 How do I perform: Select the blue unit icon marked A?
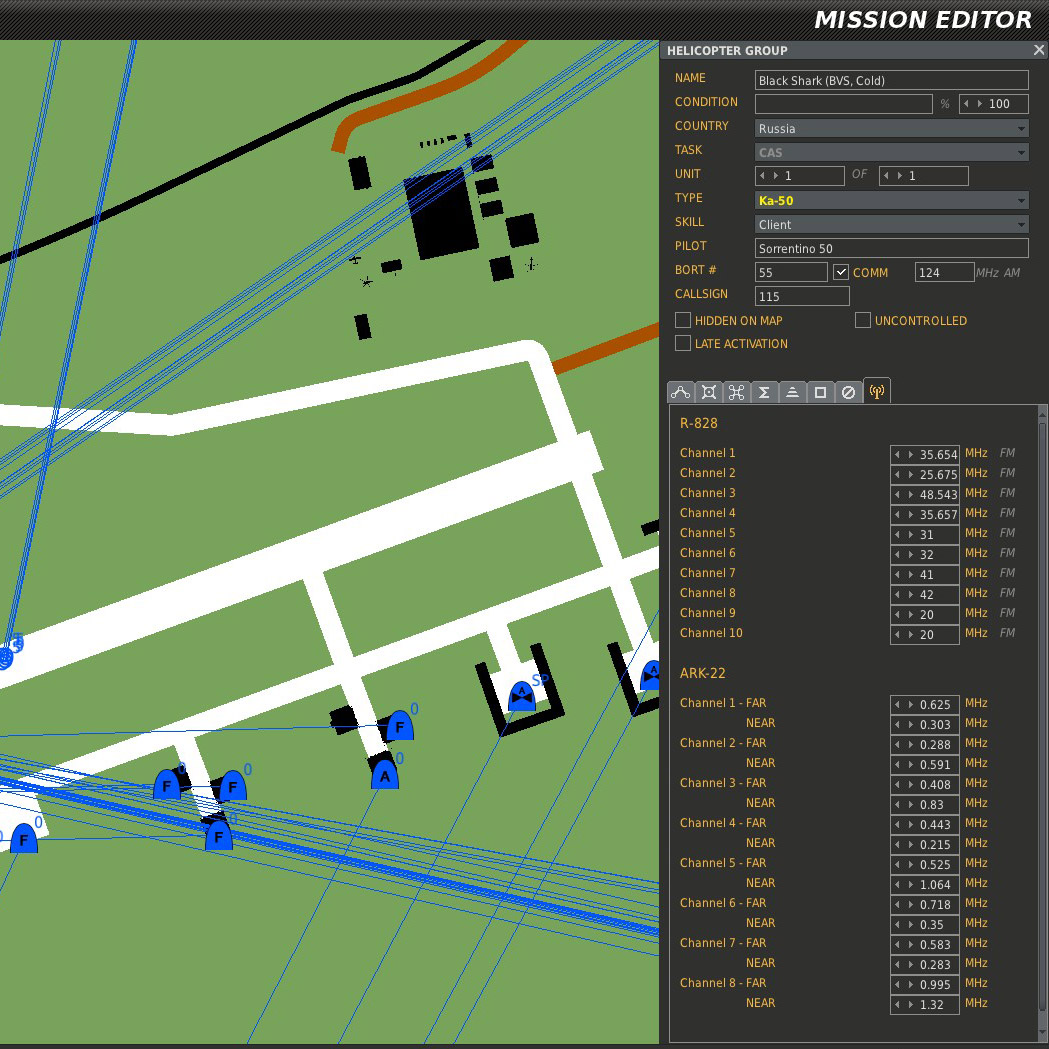385,774
